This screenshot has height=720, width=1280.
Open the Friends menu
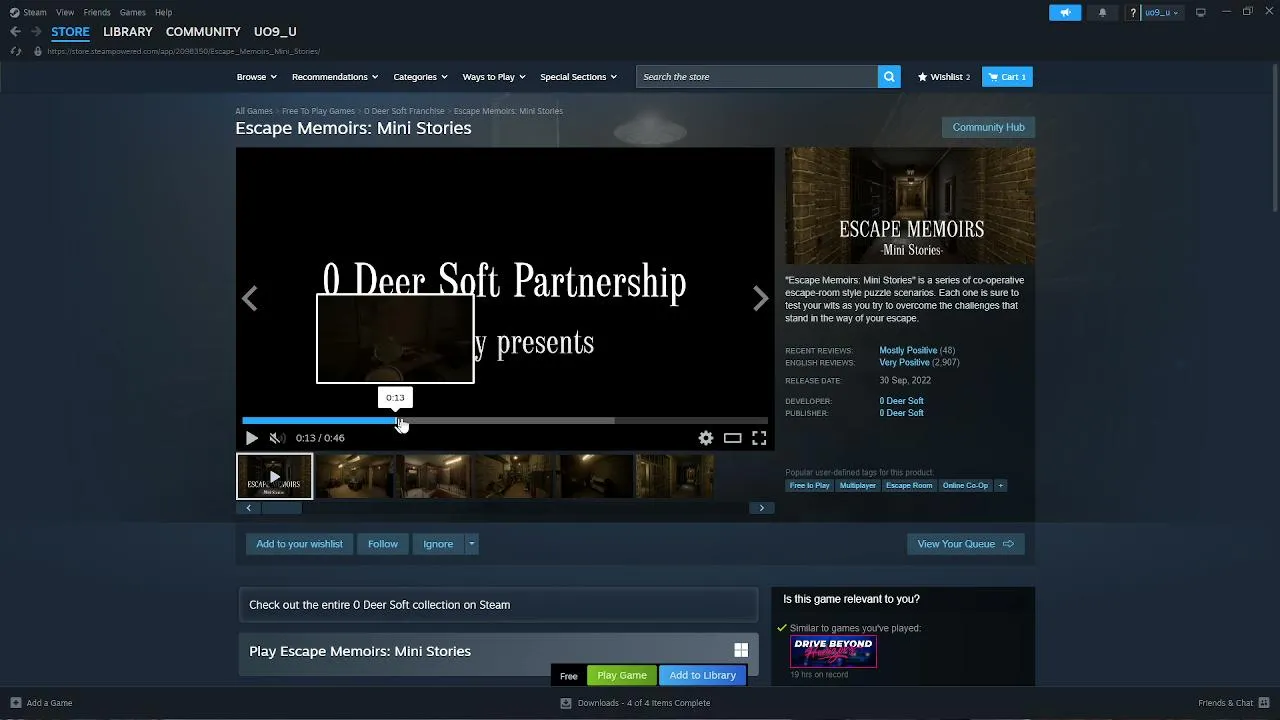tap(97, 12)
